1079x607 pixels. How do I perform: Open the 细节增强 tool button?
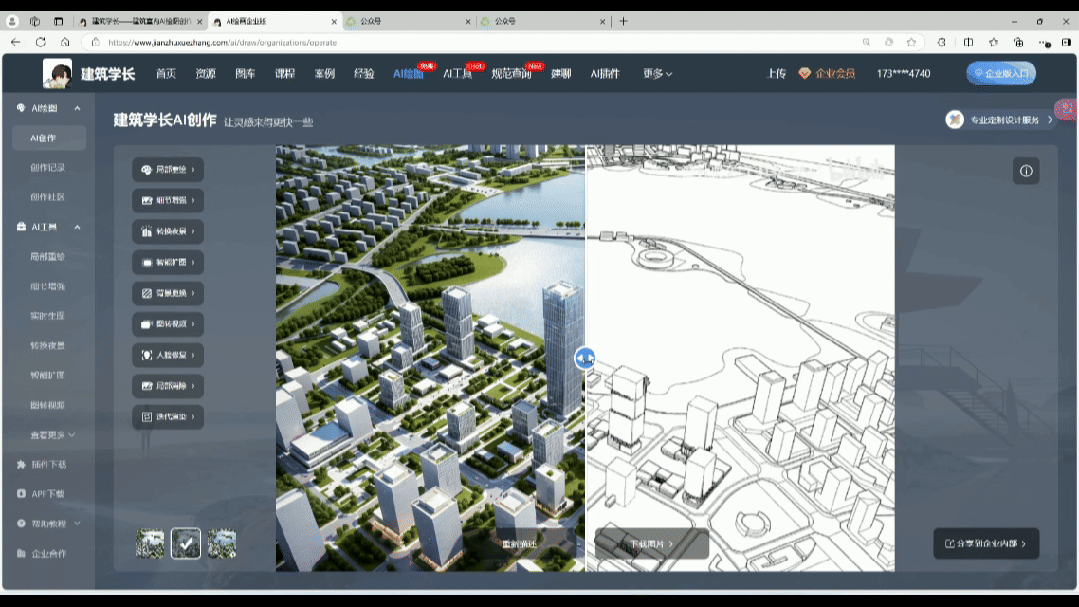168,200
